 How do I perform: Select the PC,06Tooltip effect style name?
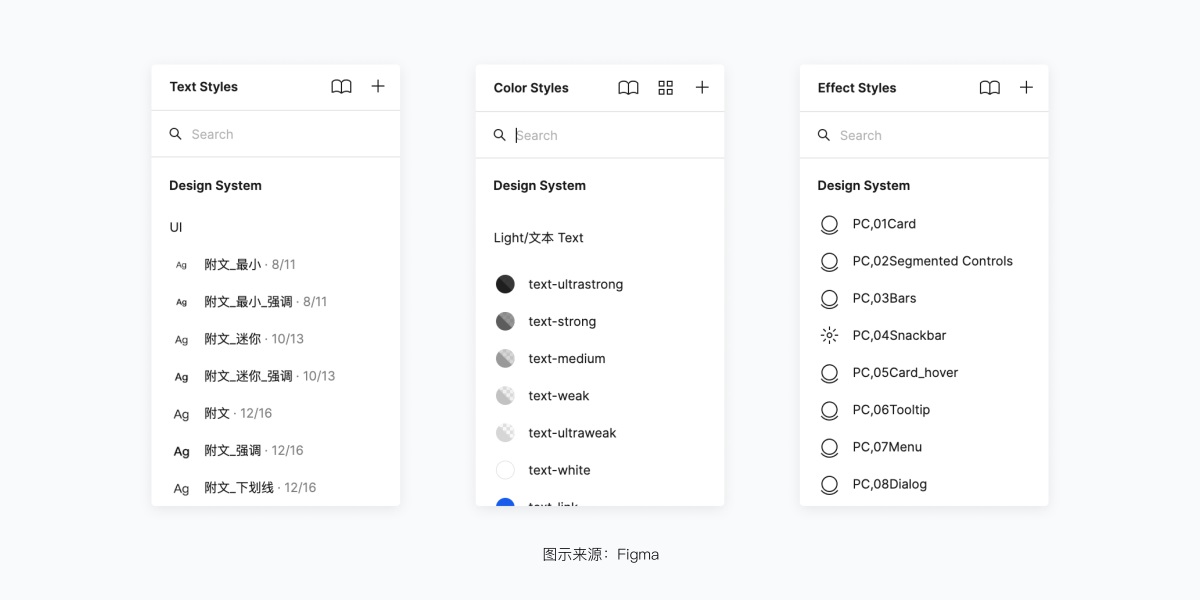pyautogui.click(x=891, y=410)
